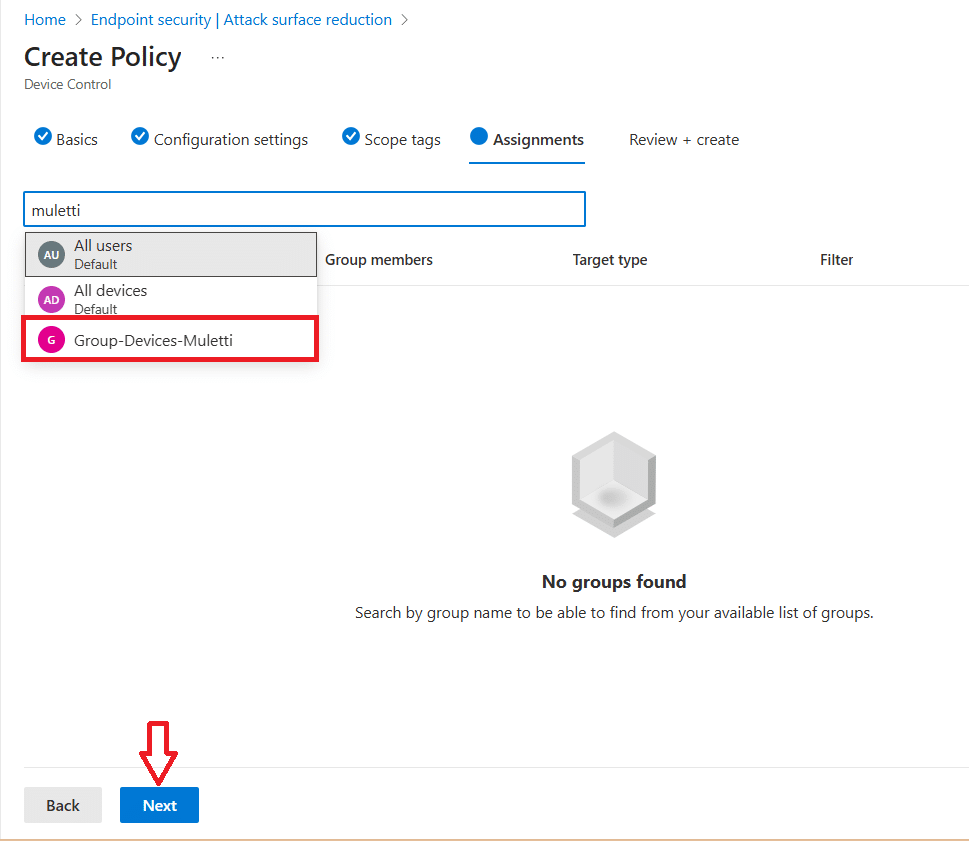969x841 pixels.
Task: Follow the Home breadcrumb link
Action: coord(45,20)
